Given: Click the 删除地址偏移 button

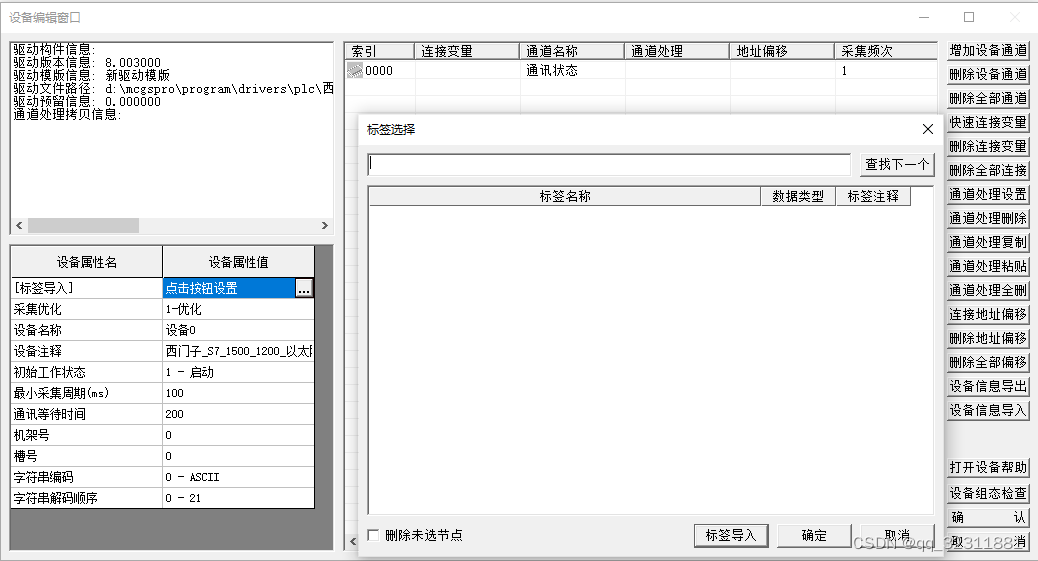Looking at the screenshot, I should click(x=988, y=338).
